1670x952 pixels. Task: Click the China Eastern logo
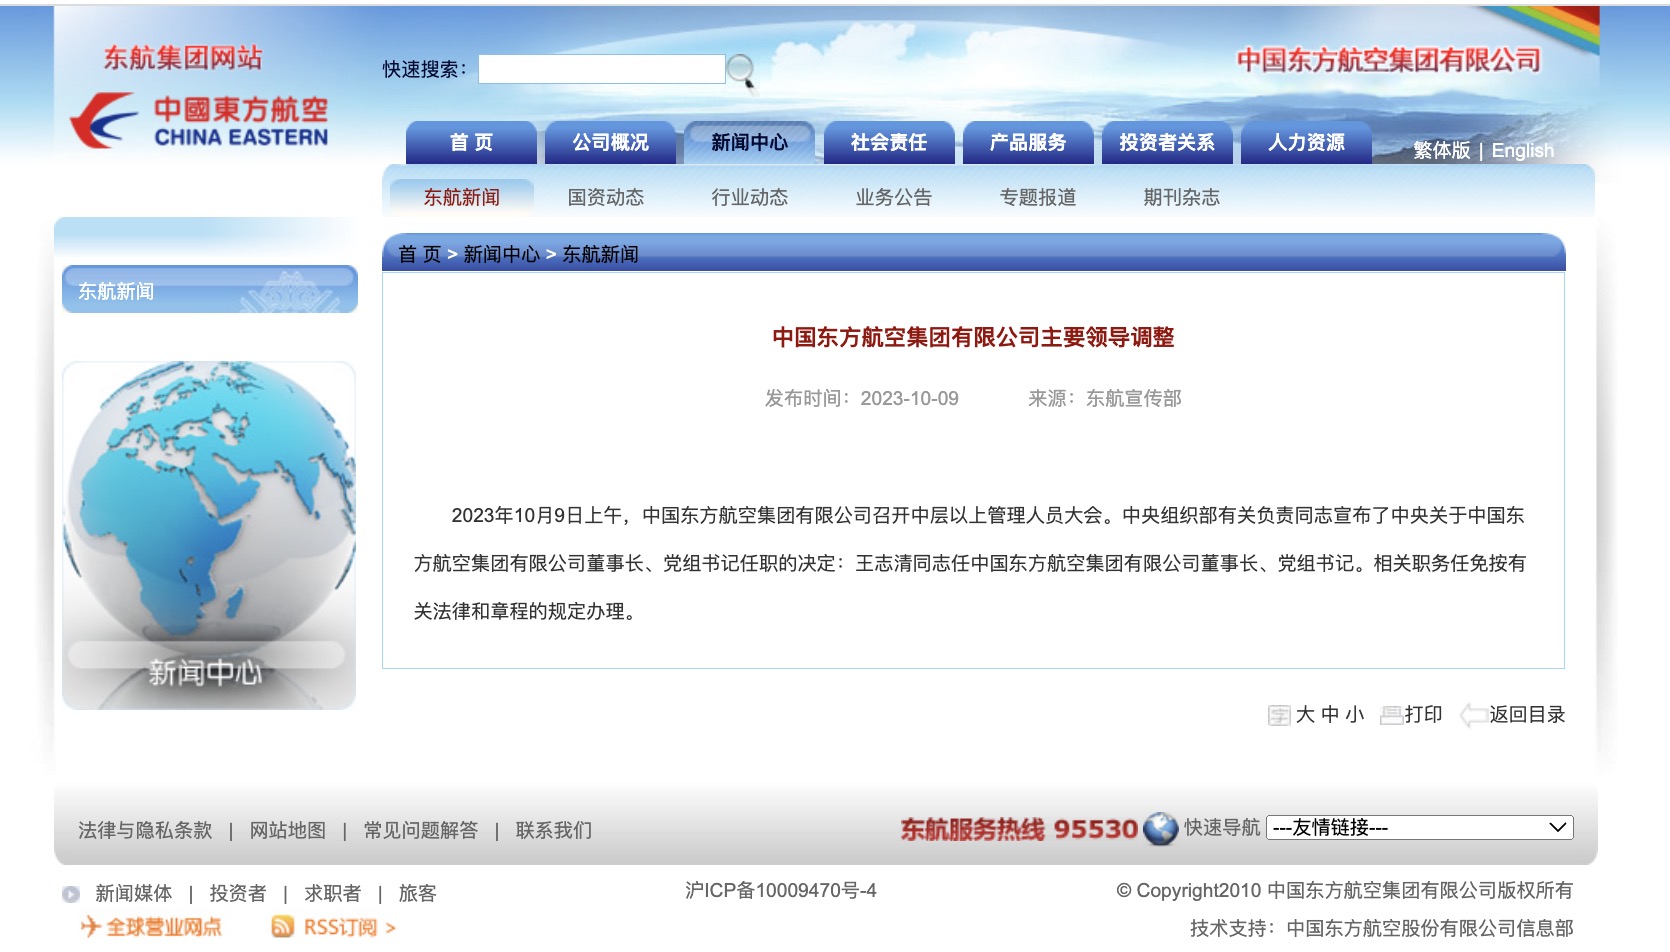(x=199, y=122)
